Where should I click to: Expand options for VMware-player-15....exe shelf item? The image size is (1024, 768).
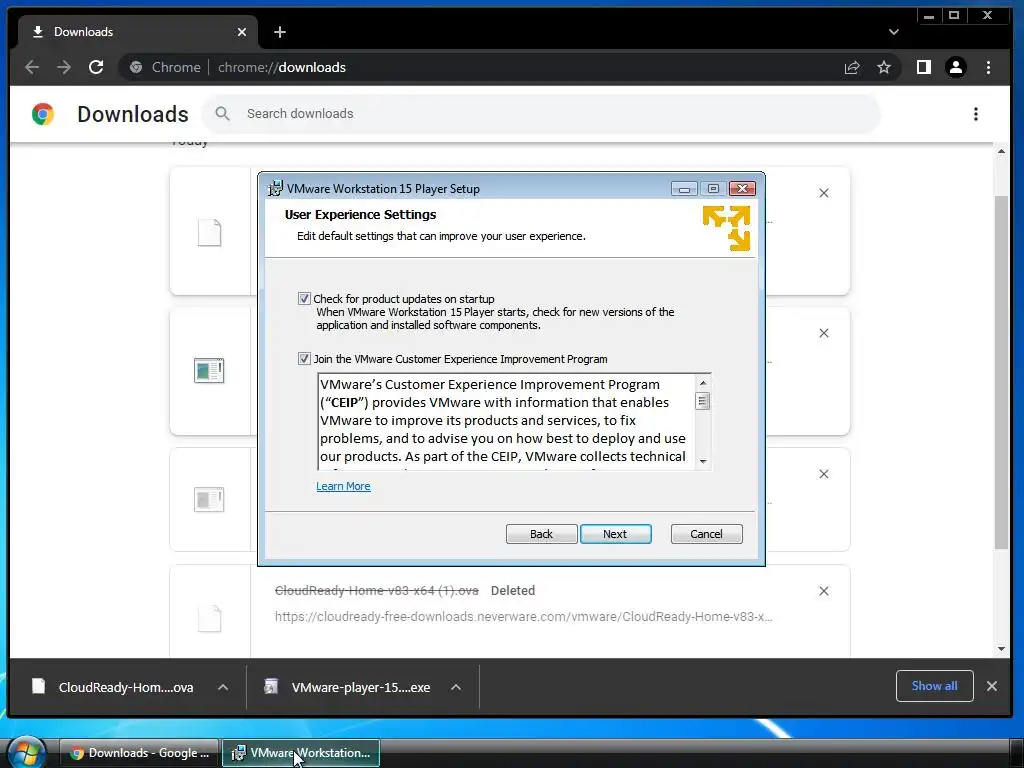[x=456, y=687]
